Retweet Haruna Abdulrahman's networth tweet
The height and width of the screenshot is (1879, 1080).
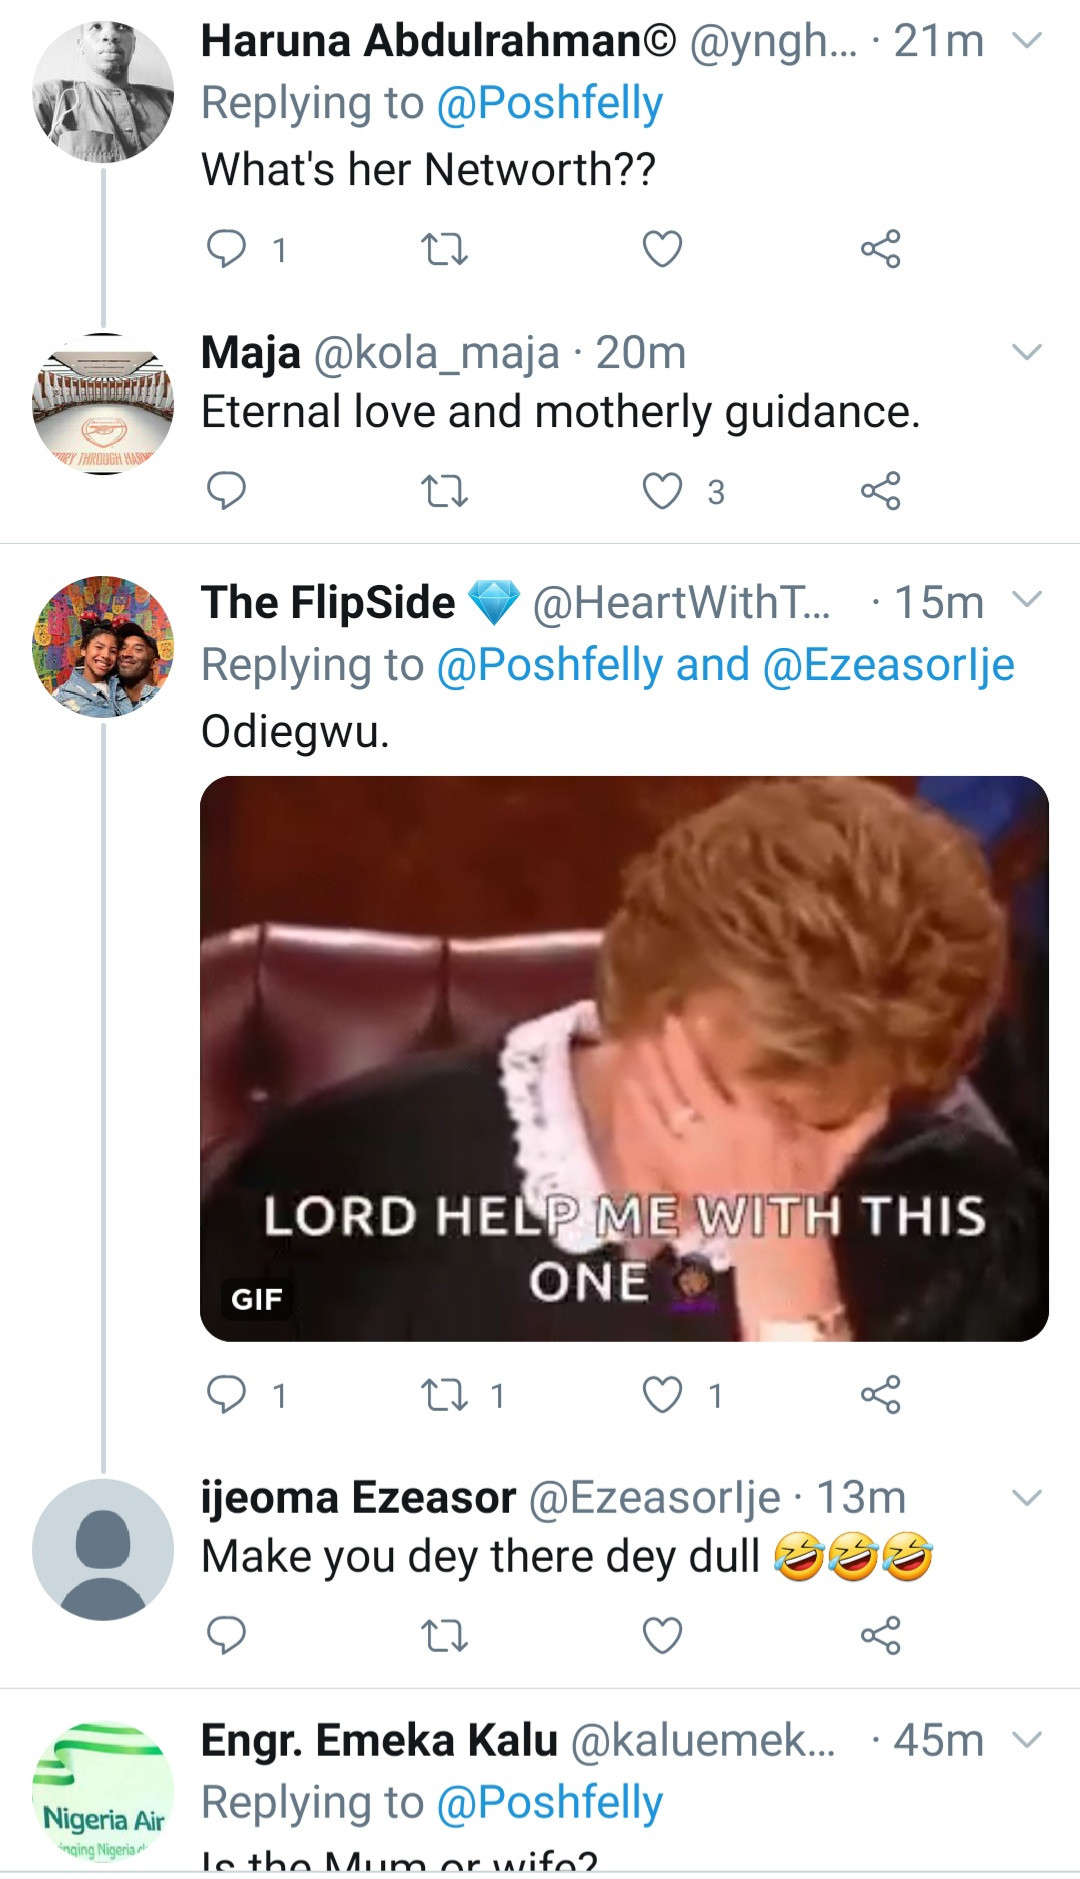coord(444,248)
